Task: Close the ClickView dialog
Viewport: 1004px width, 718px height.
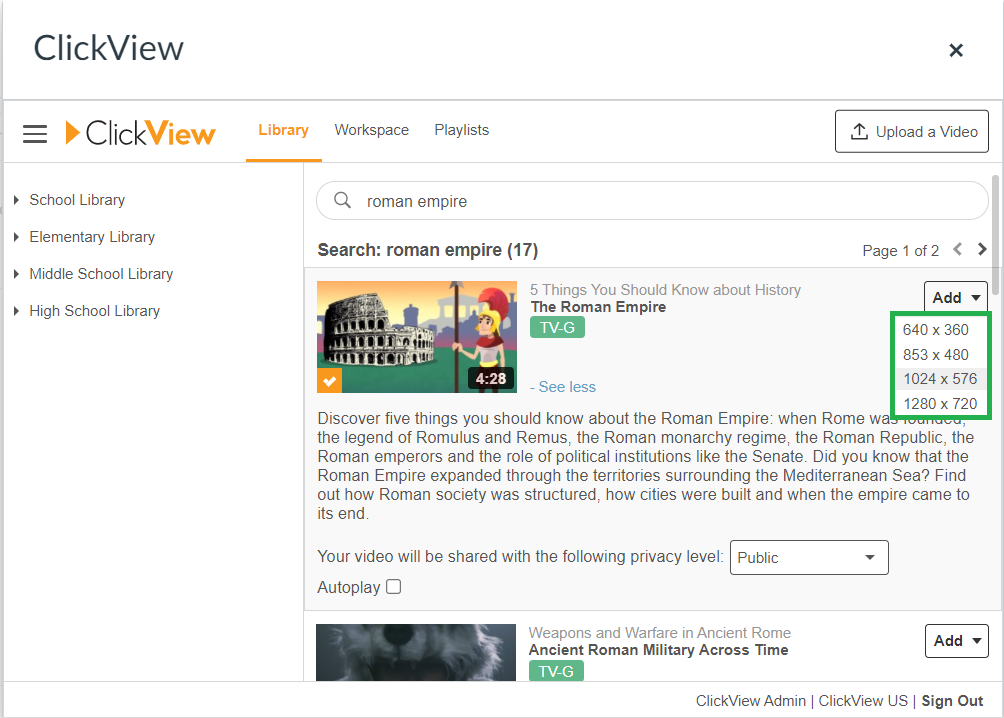Action: click(x=956, y=50)
